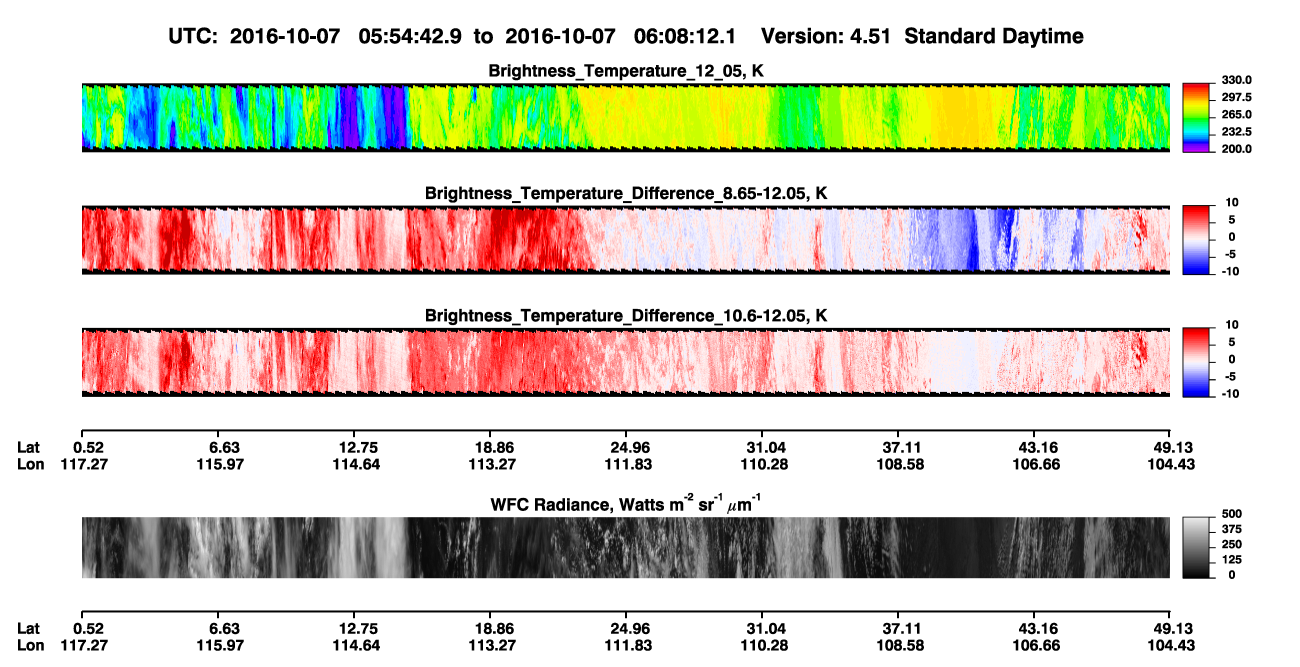Click the '125' label on the grayscale colorbar

(1231, 560)
